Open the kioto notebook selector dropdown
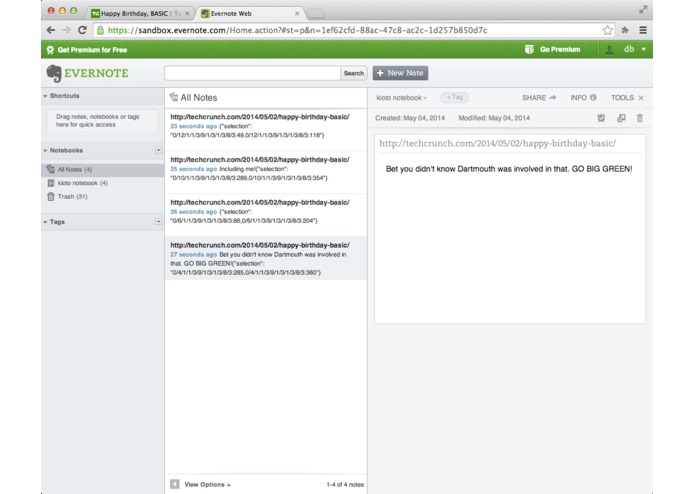Image resolution: width=695 pixels, height=494 pixels. click(x=402, y=98)
